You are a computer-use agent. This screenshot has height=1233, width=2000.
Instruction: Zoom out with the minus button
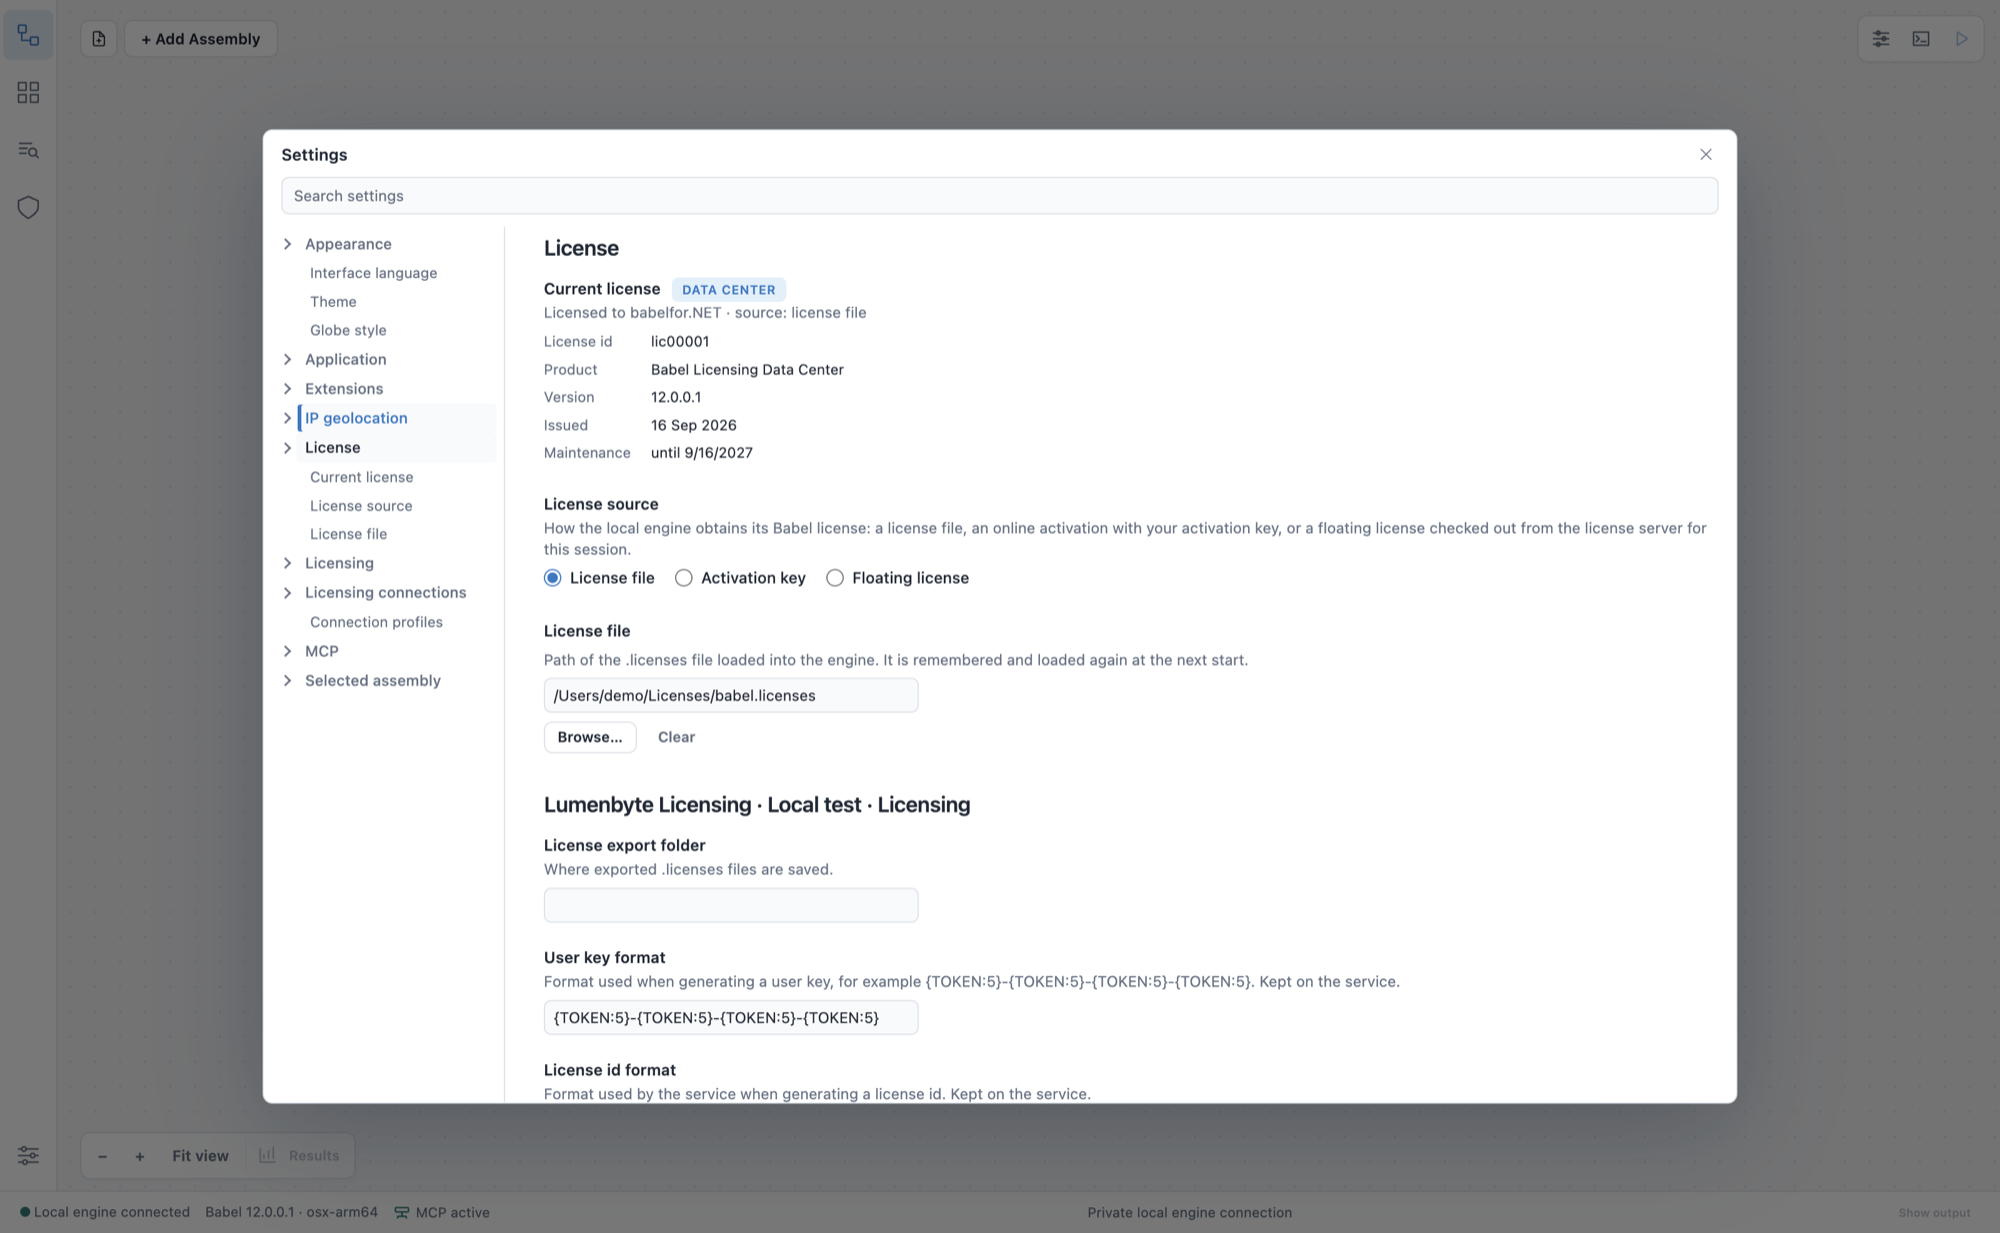click(x=102, y=1156)
